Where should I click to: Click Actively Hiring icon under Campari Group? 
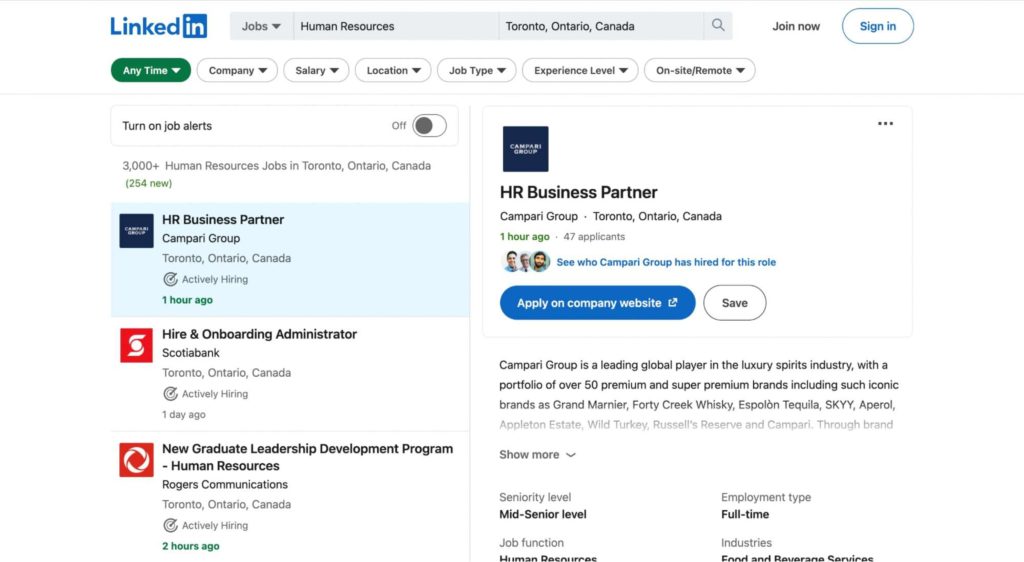tap(170, 279)
